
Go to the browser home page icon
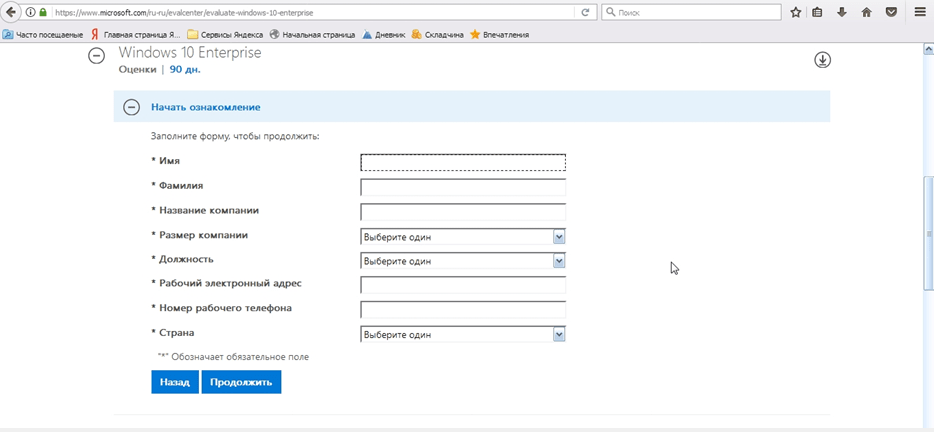click(x=866, y=12)
